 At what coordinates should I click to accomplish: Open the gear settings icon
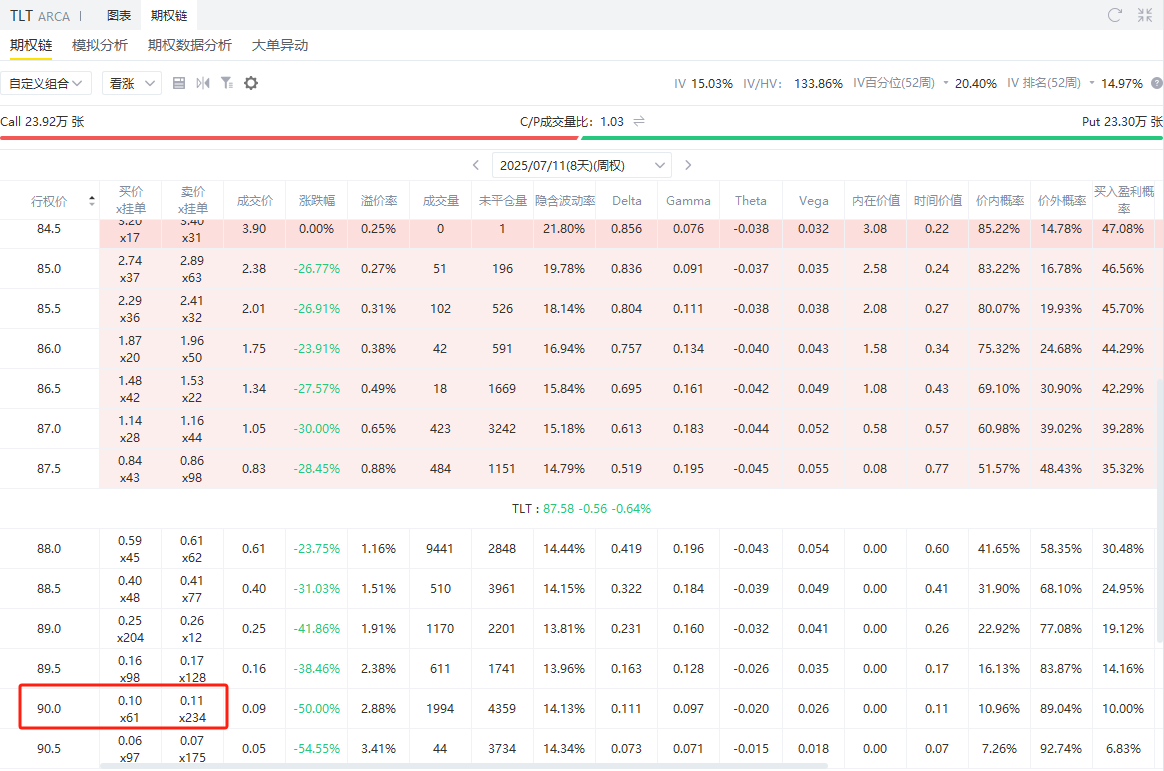click(x=251, y=83)
